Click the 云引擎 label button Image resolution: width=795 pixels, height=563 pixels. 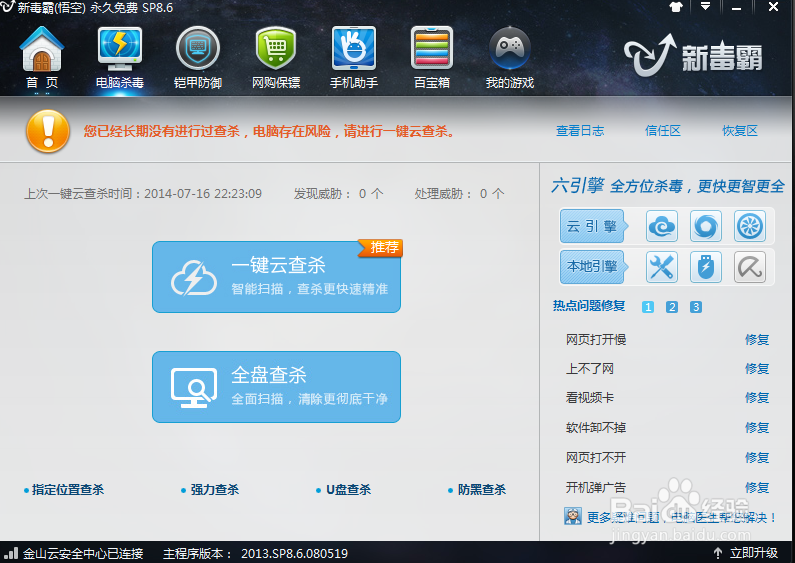tap(592, 226)
